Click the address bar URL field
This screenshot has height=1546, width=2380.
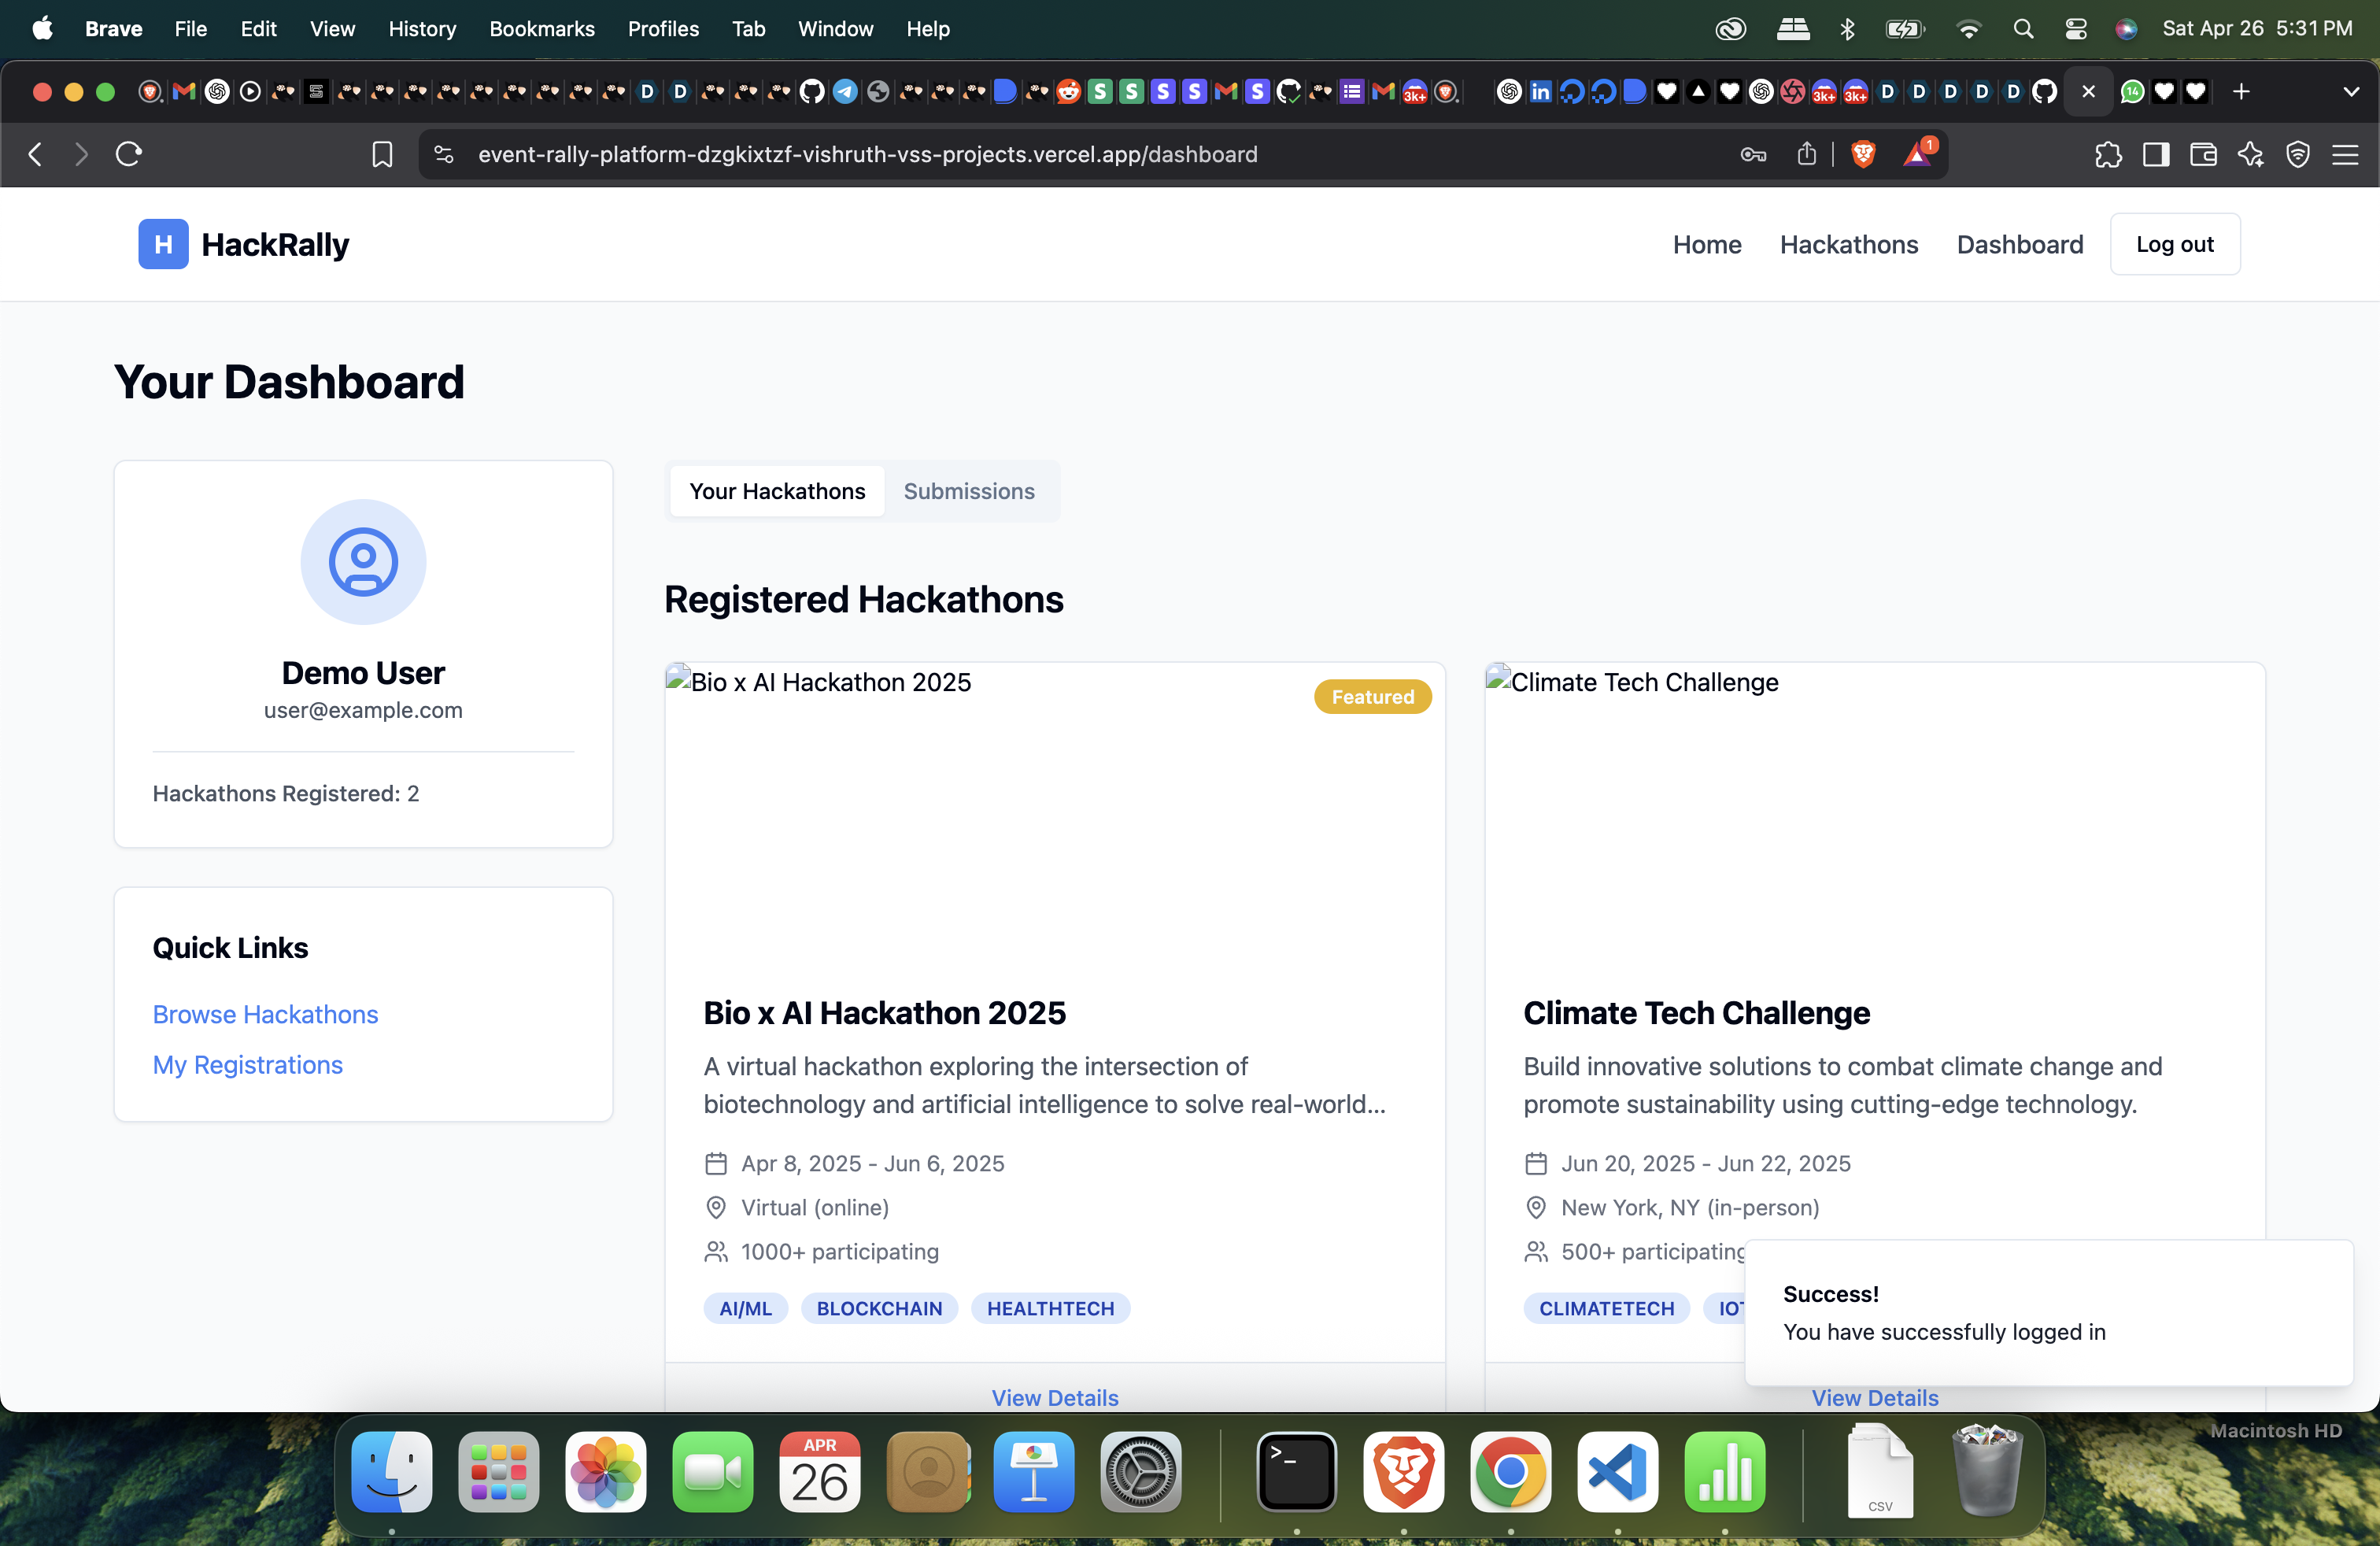(867, 154)
